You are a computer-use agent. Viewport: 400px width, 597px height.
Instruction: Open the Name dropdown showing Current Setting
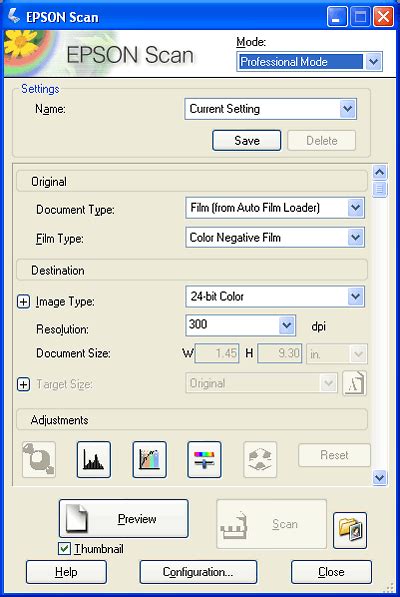click(271, 109)
